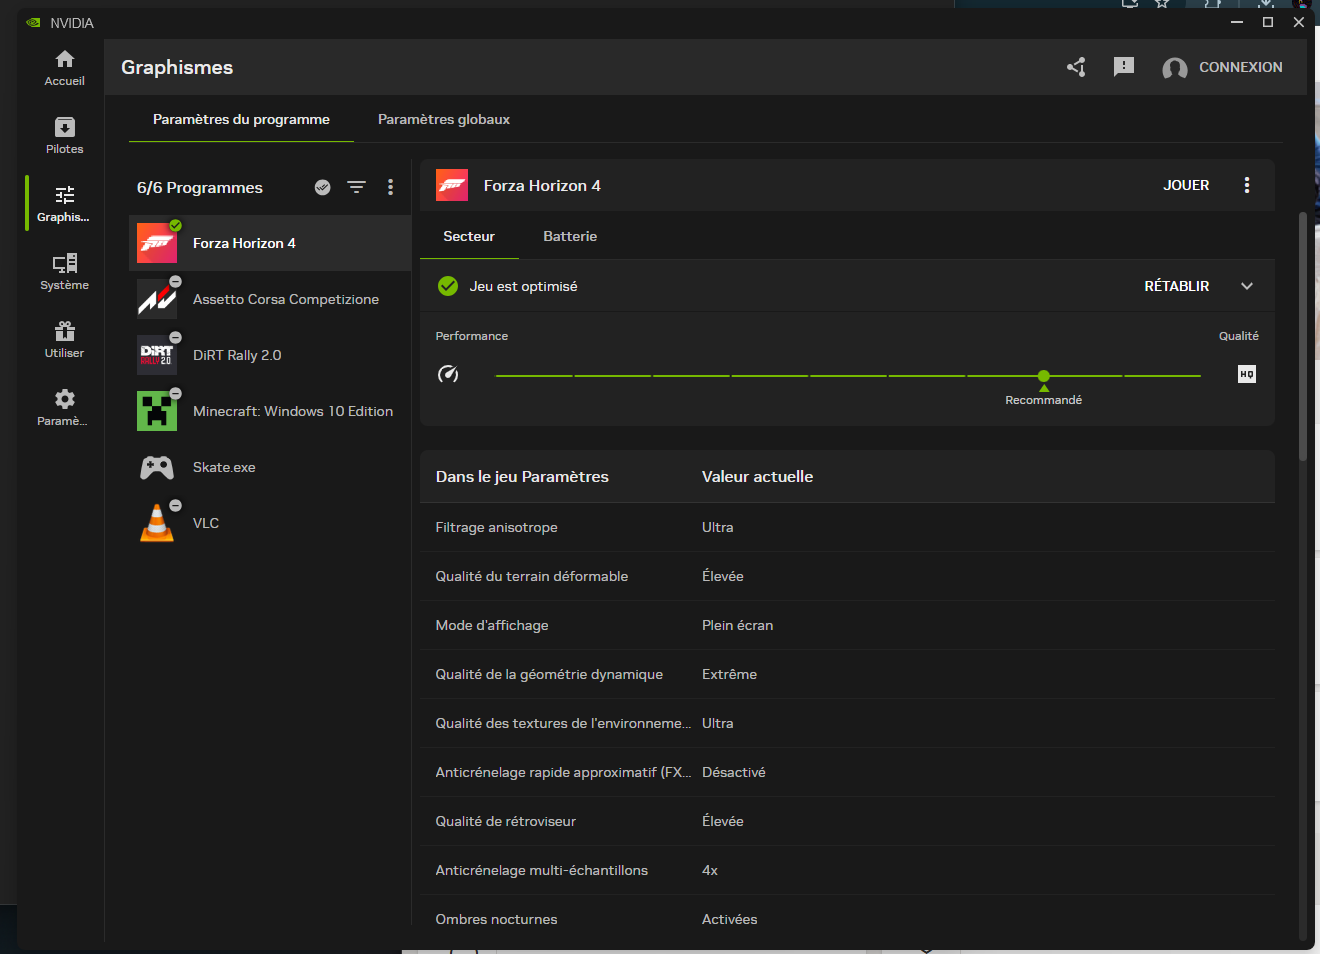Select the Secteur tab

click(x=469, y=236)
